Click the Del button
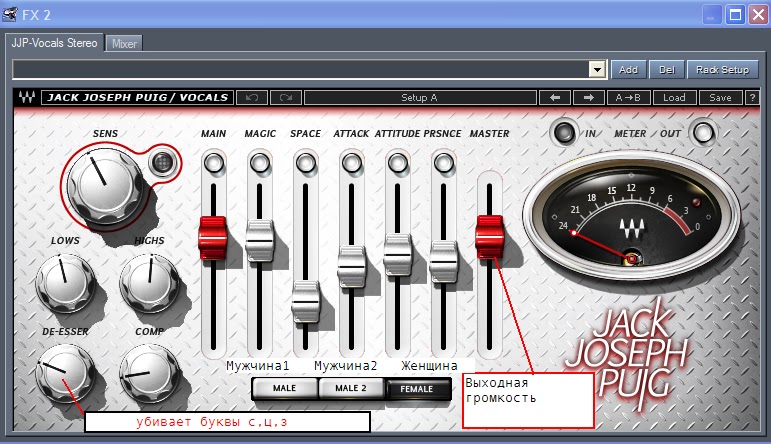Image resolution: width=771 pixels, height=444 pixels. pyautogui.click(x=667, y=70)
